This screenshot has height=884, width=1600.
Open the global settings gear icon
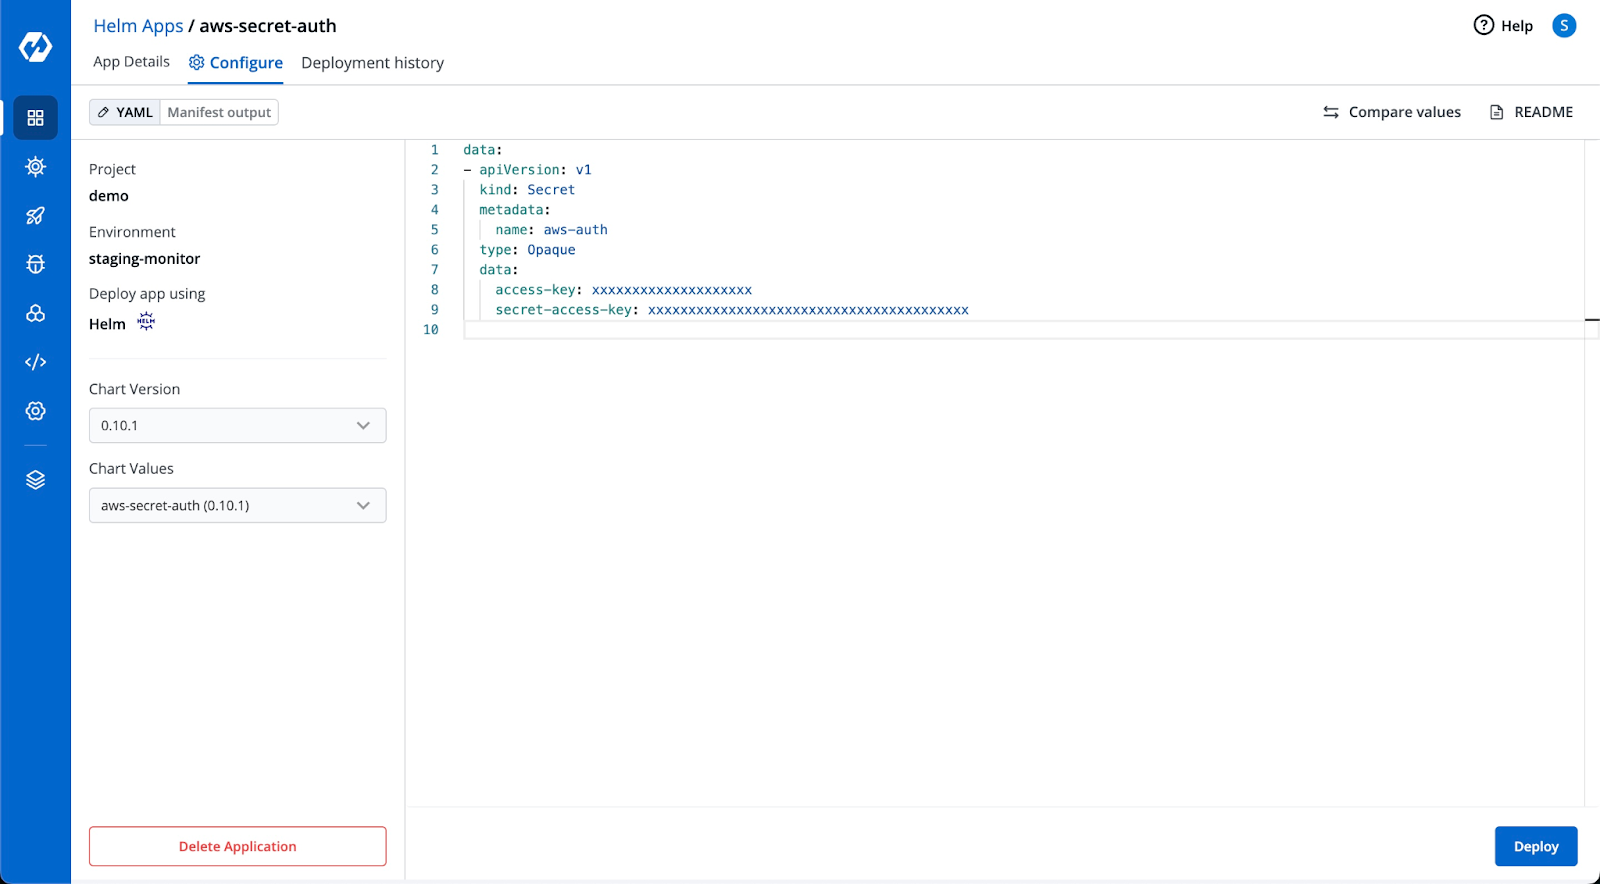35,411
